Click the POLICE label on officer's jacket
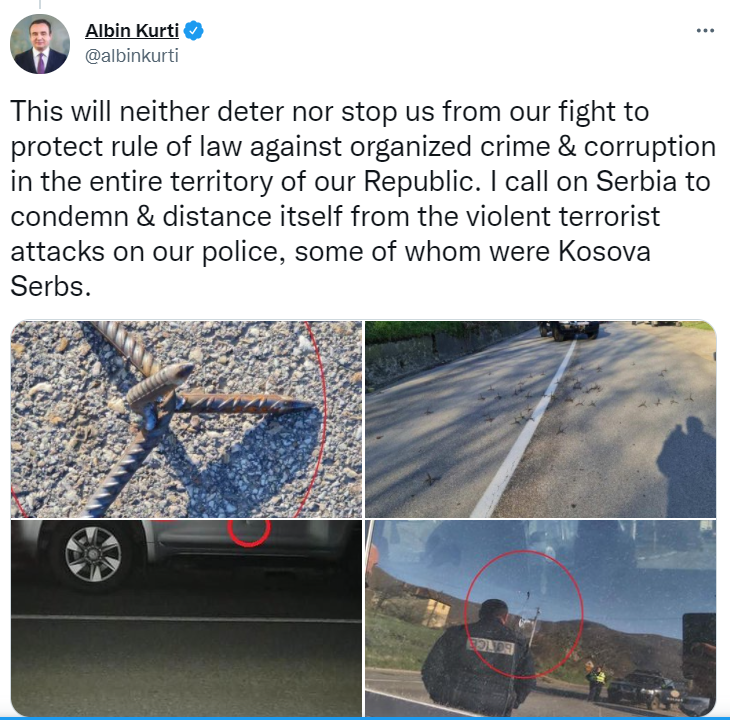Screen dimensions: 730x720 point(490,646)
